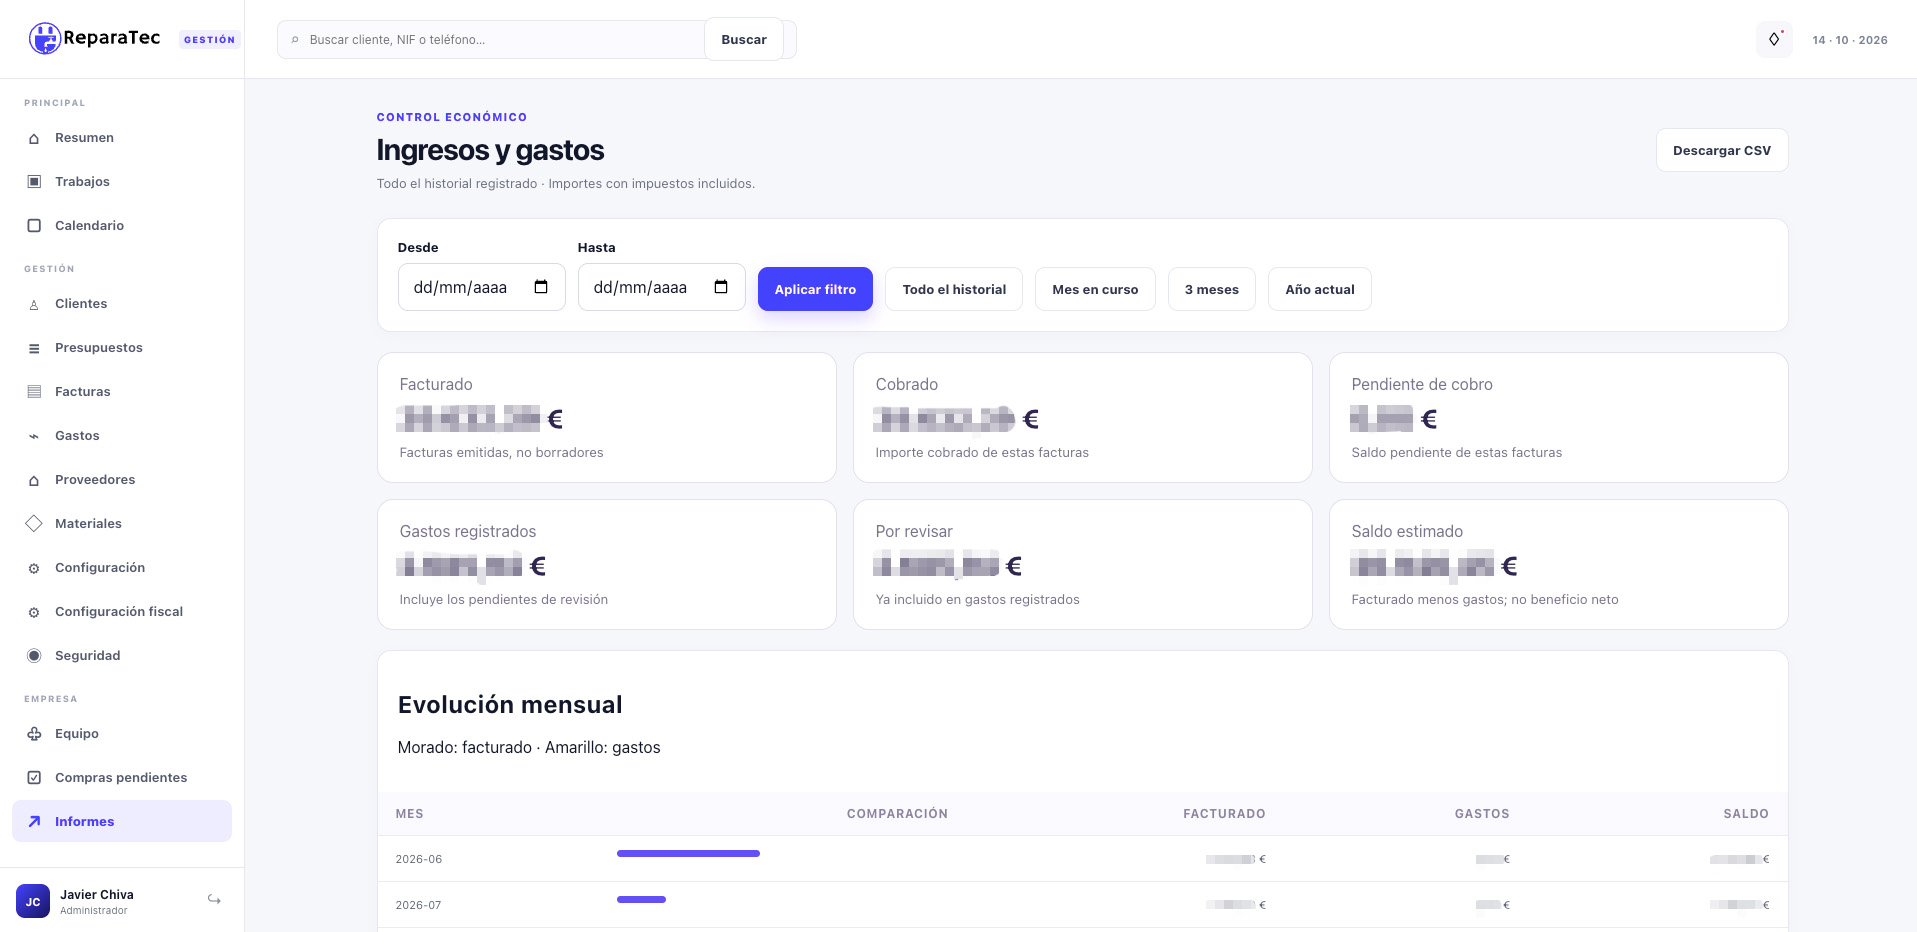The image size is (1917, 932).
Task: Click the 2026-07 month cell
Action: (x=419, y=905)
